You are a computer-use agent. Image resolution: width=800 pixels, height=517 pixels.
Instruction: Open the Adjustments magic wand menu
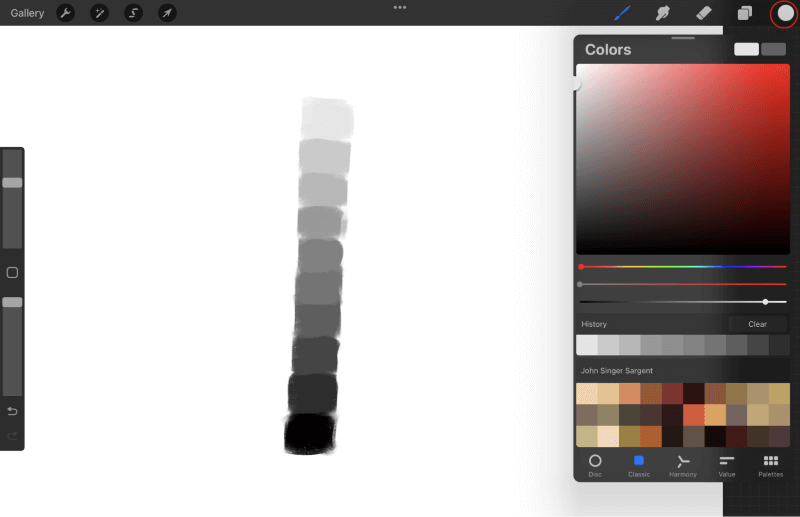click(x=99, y=13)
